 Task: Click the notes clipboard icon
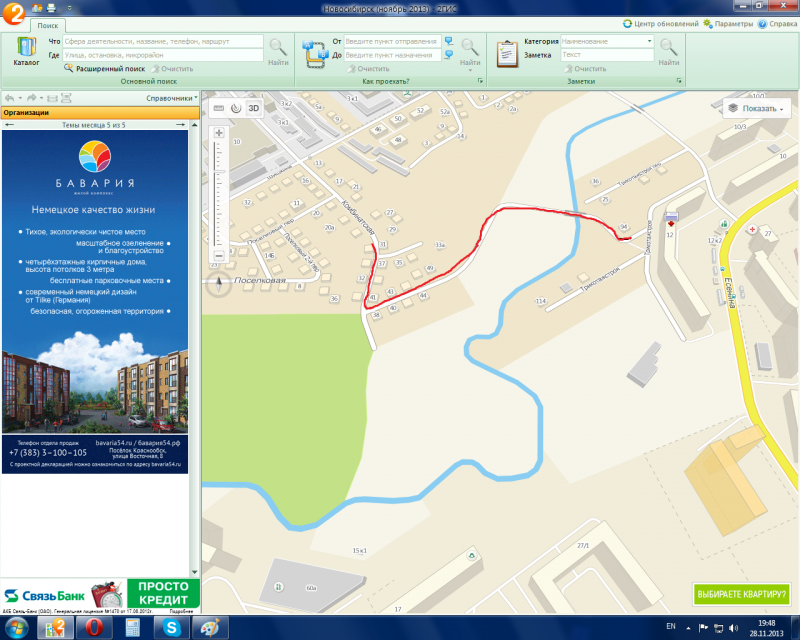pos(506,49)
